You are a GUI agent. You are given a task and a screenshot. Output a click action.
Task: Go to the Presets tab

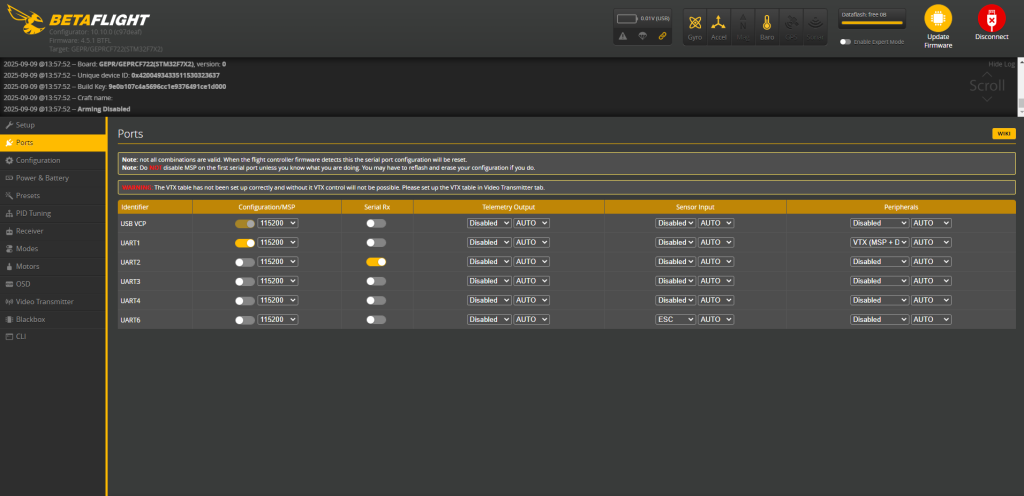pyautogui.click(x=53, y=195)
